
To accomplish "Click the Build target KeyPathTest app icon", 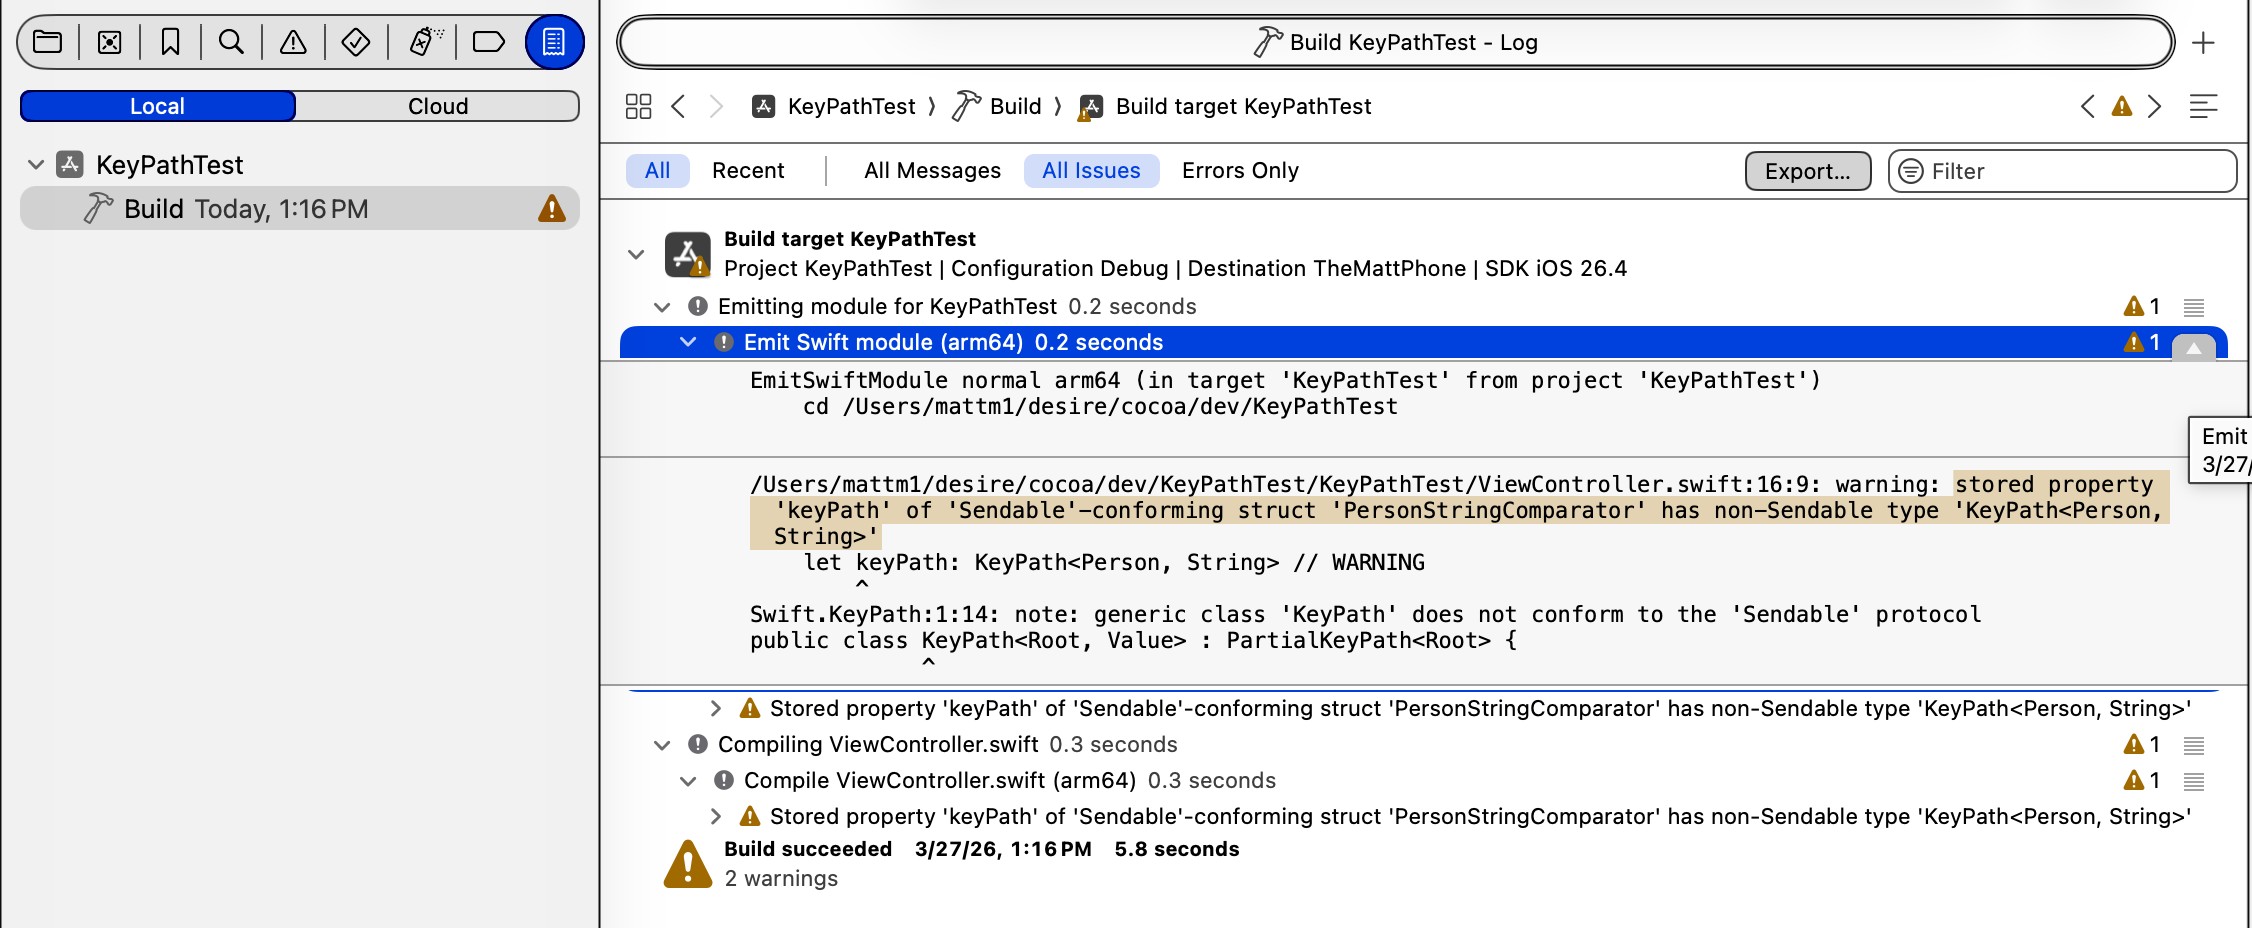I will 688,254.
